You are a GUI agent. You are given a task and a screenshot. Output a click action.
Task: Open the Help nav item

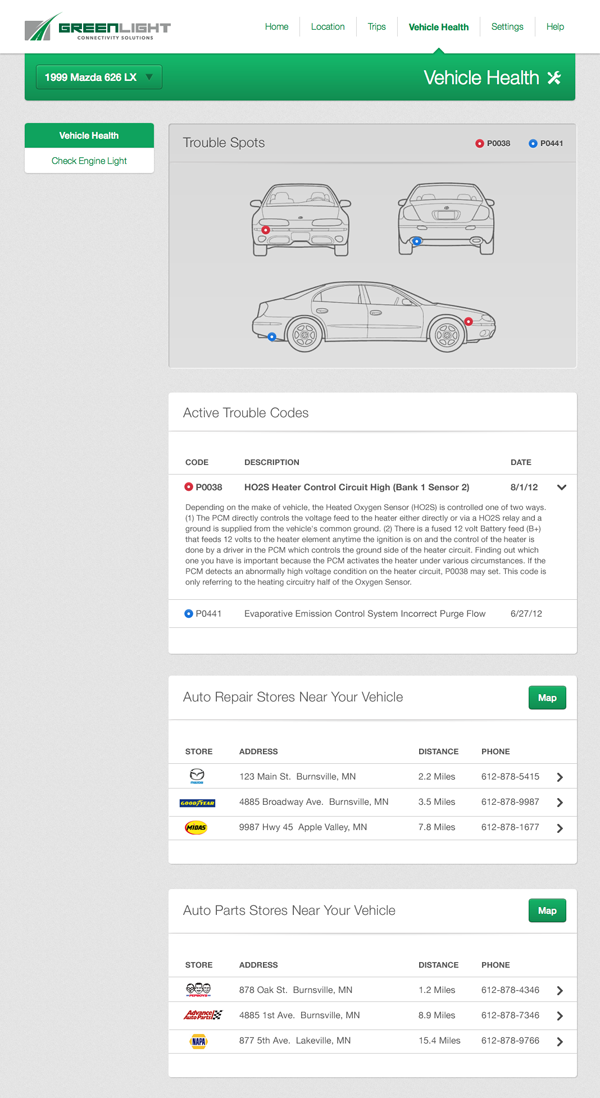pos(555,27)
